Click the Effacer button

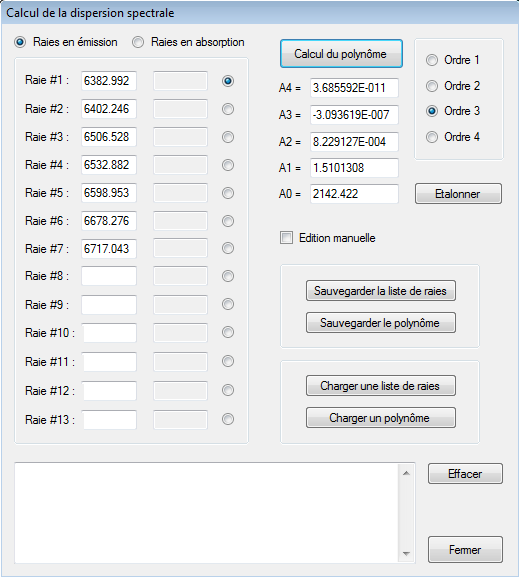click(465, 474)
